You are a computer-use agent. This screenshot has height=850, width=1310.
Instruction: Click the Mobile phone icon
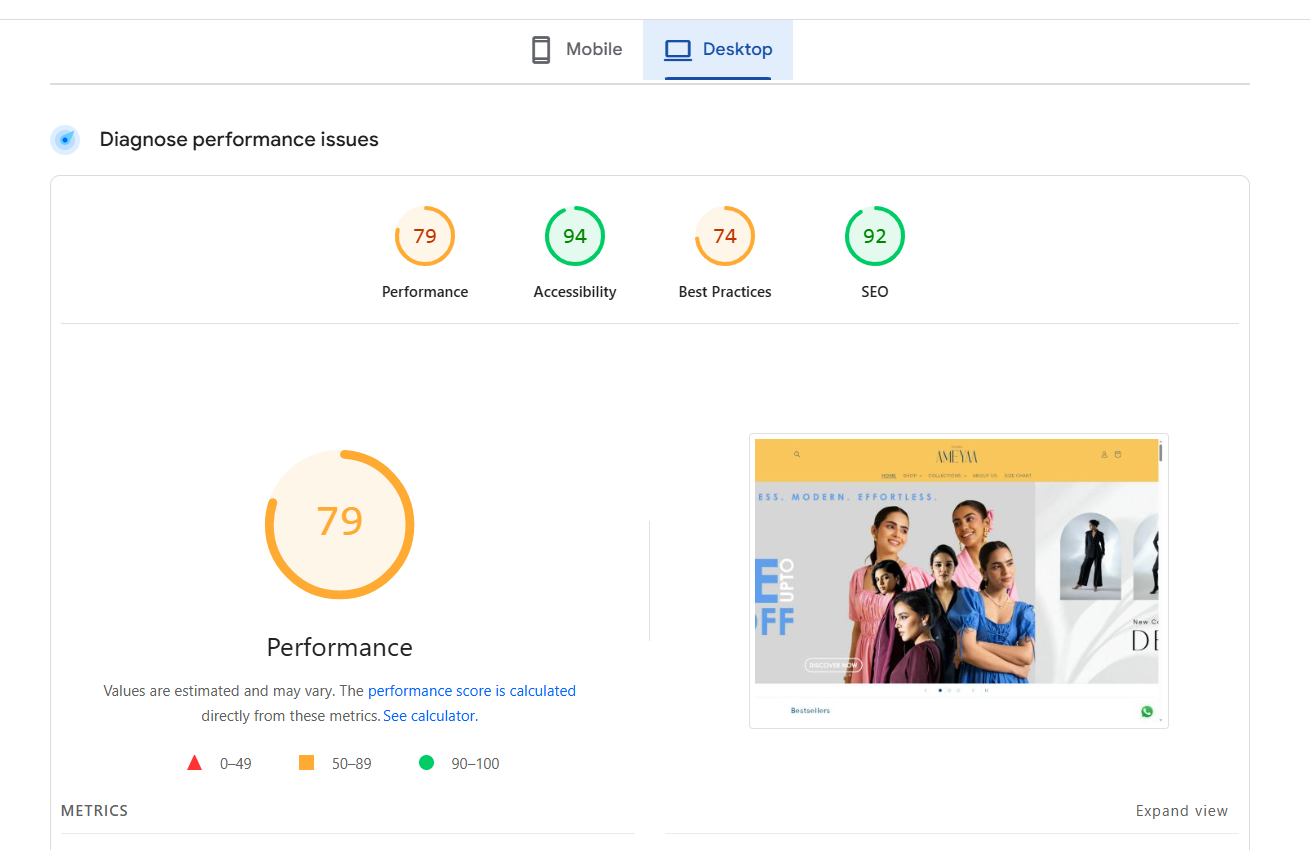coord(541,50)
